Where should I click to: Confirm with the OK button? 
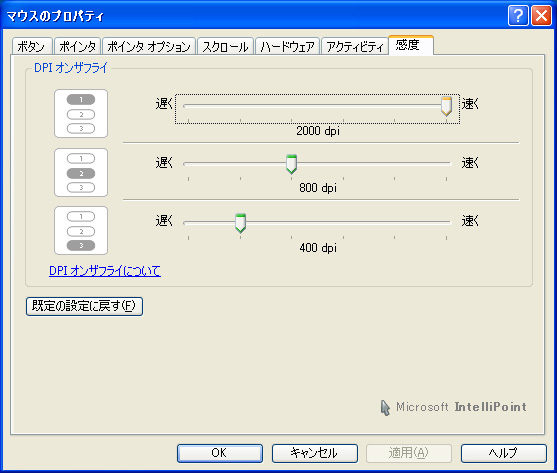[x=220, y=453]
